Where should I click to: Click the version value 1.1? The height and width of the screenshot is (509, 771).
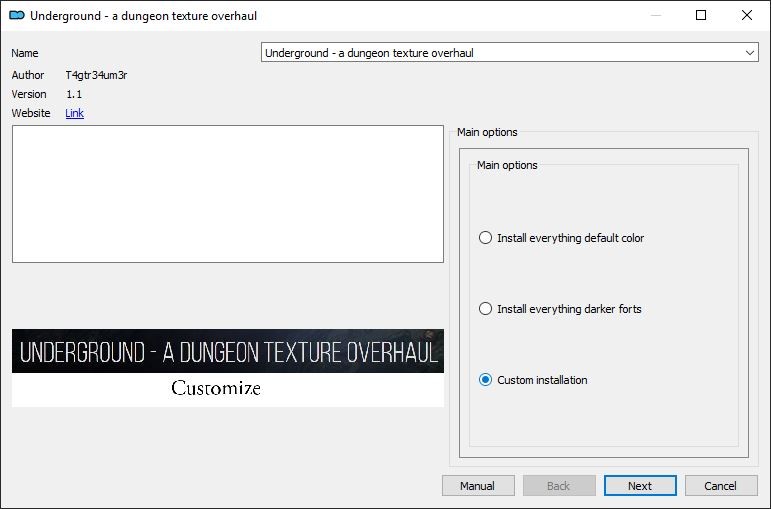[74, 94]
